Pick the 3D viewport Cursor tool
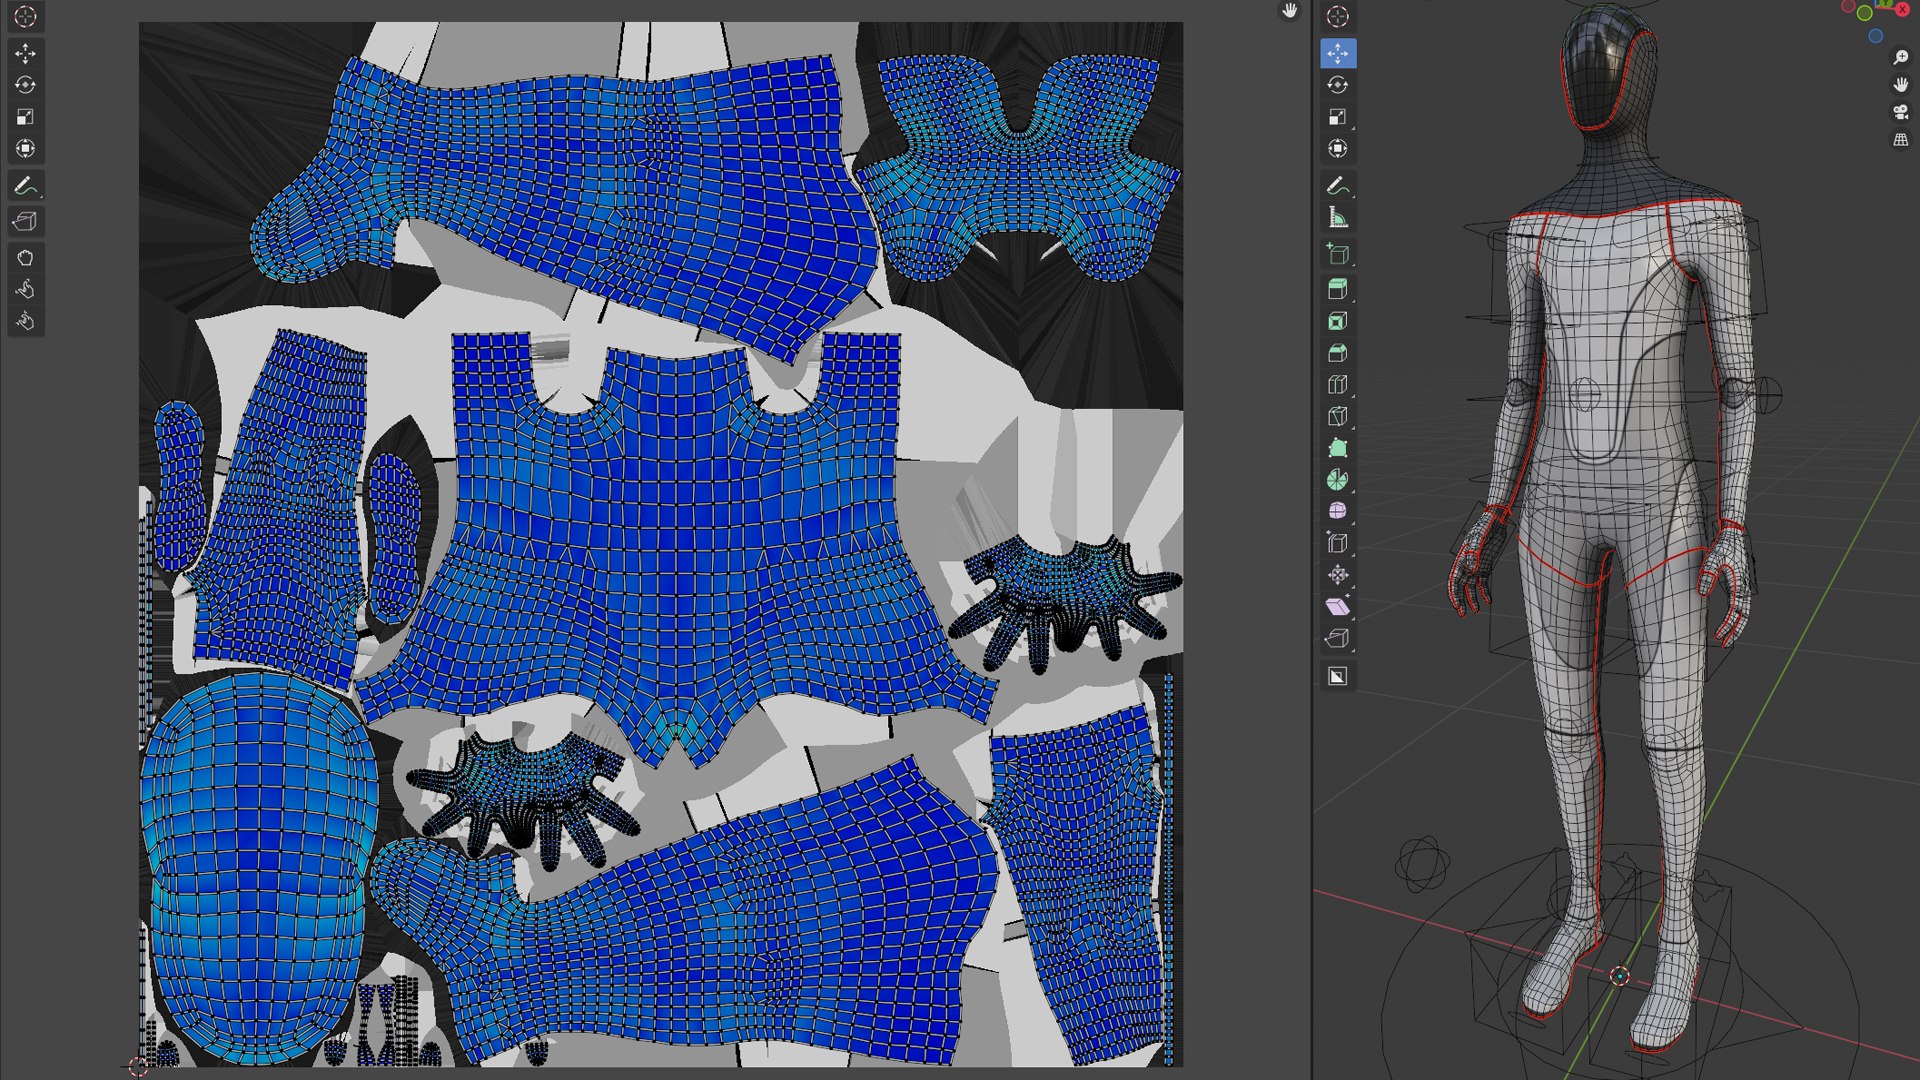This screenshot has height=1080, width=1920. [1337, 17]
